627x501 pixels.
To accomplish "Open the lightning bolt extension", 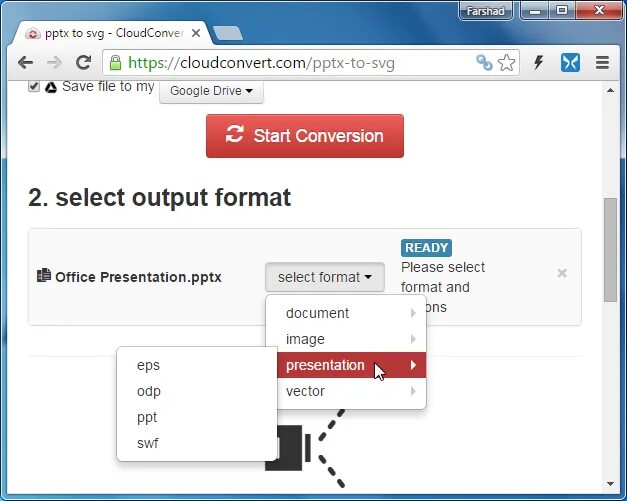I will tap(539, 62).
